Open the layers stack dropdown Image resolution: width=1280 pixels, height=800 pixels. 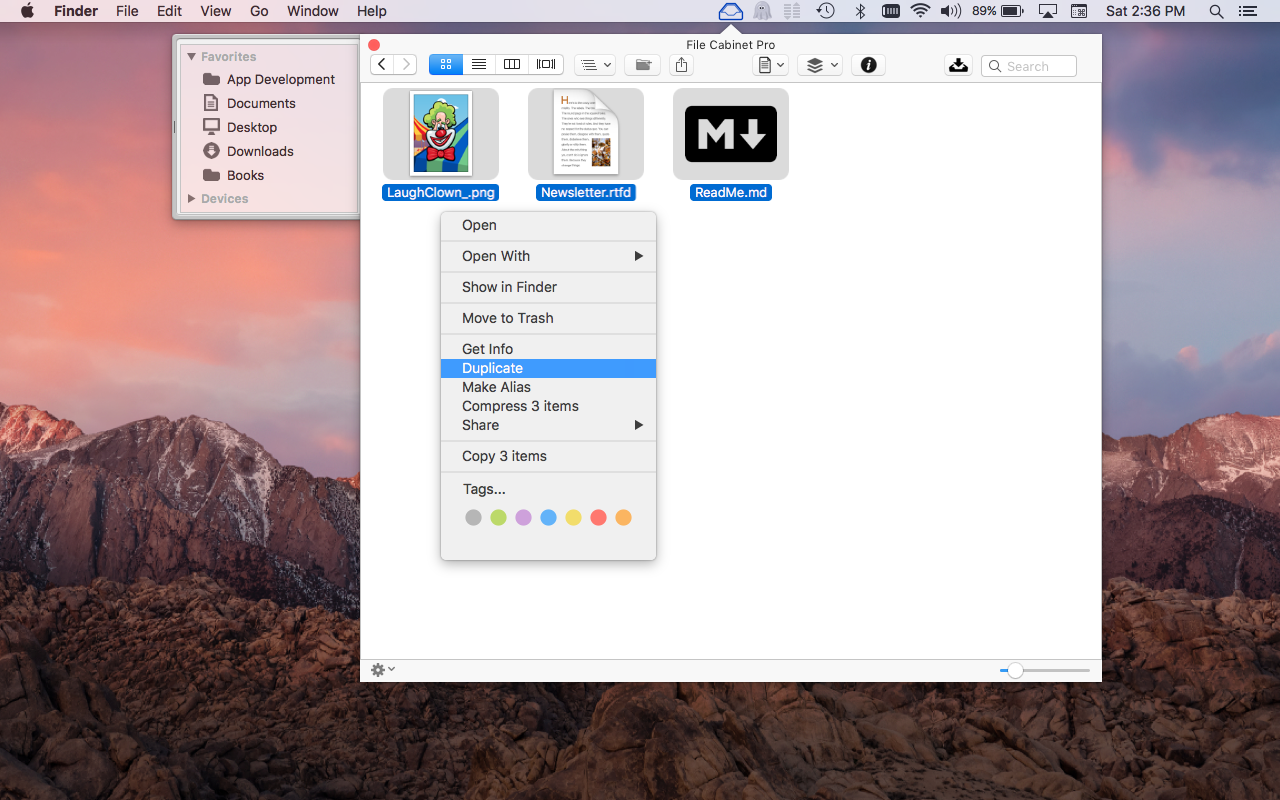click(x=820, y=65)
